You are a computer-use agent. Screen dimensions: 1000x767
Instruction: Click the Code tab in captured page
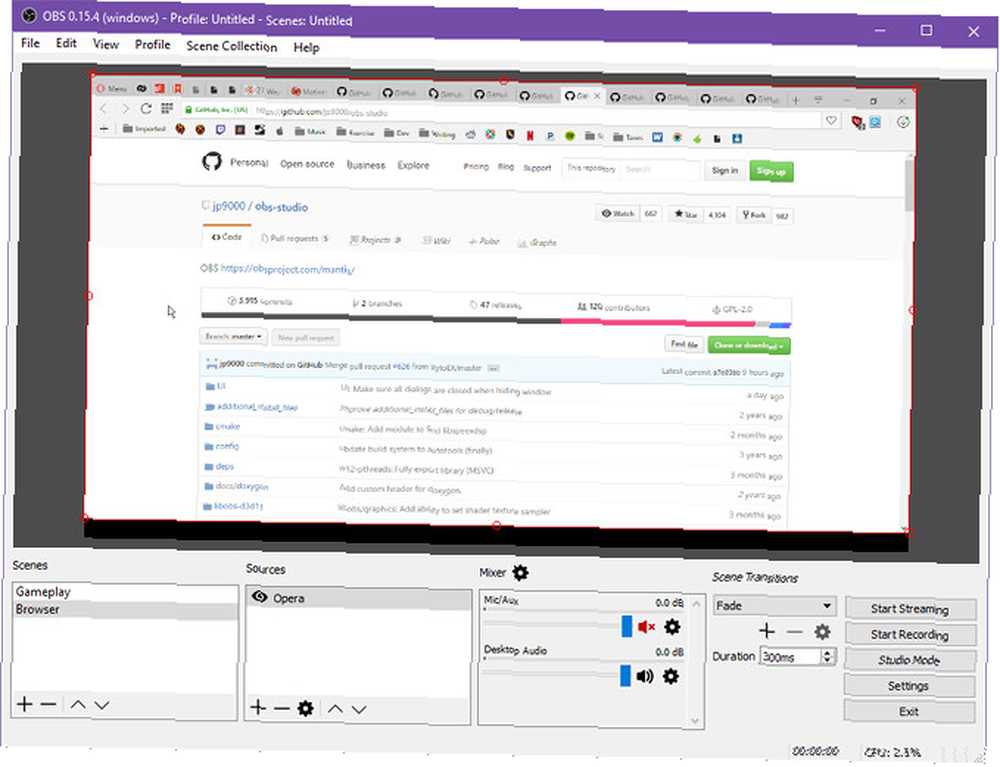click(x=226, y=237)
